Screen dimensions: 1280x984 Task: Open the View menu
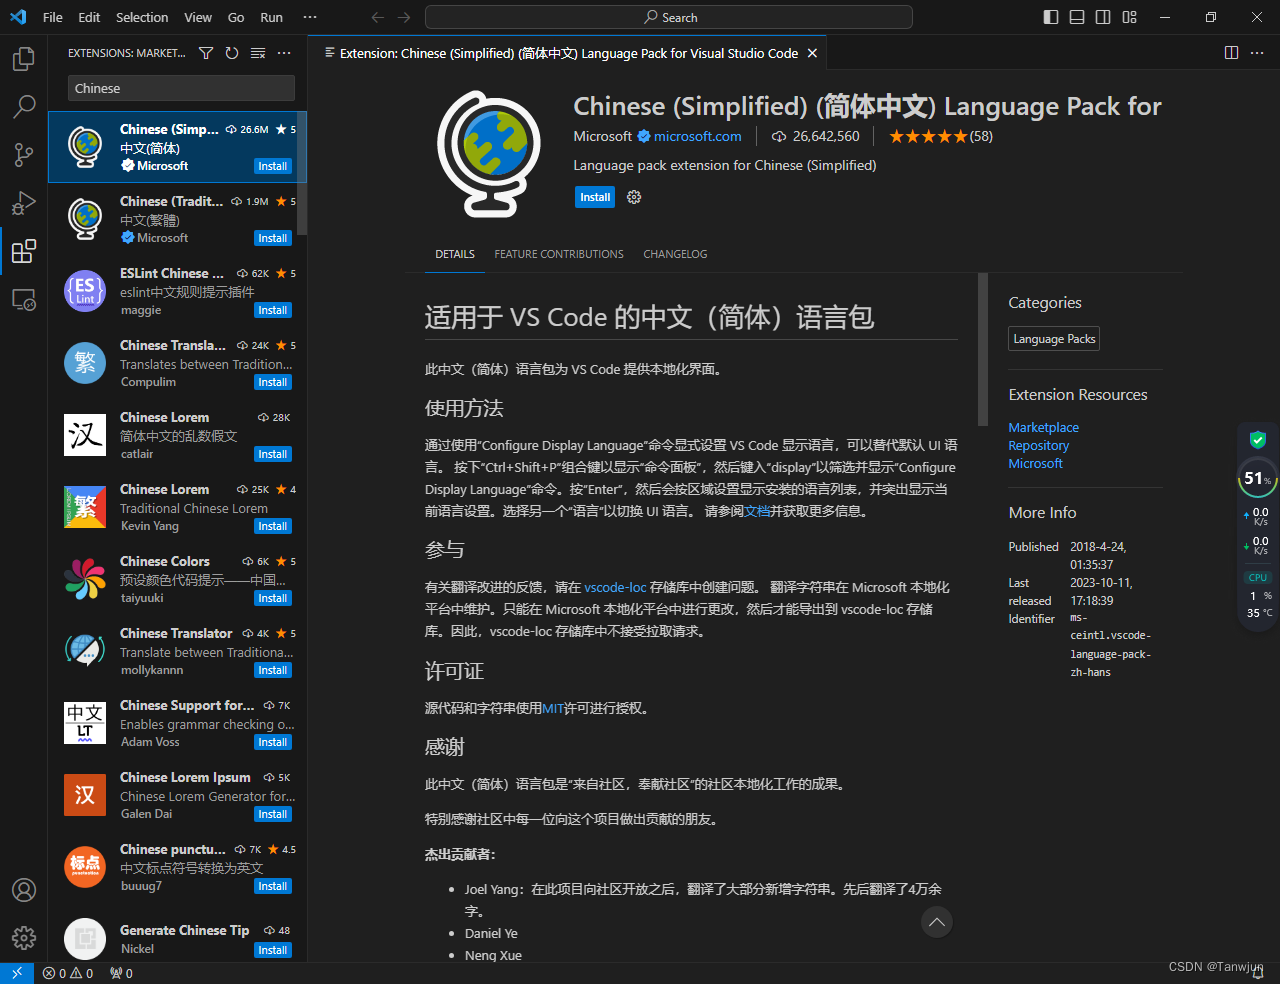198,17
